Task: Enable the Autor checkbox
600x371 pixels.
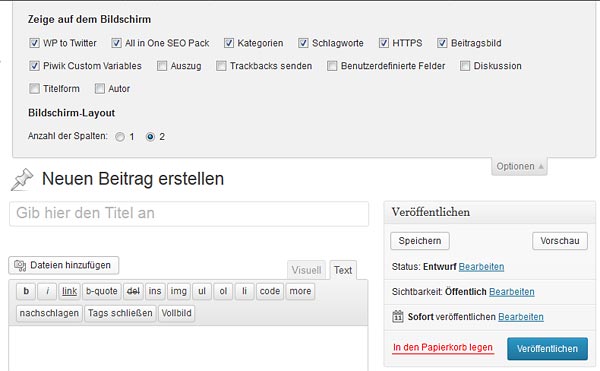Action: coord(99,89)
